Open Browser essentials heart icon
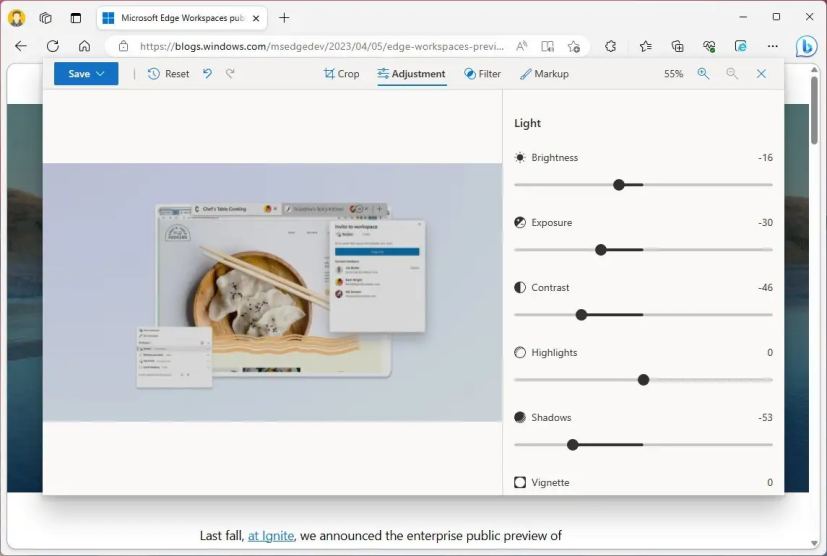Screen dimensions: 827x556 click(x=709, y=46)
